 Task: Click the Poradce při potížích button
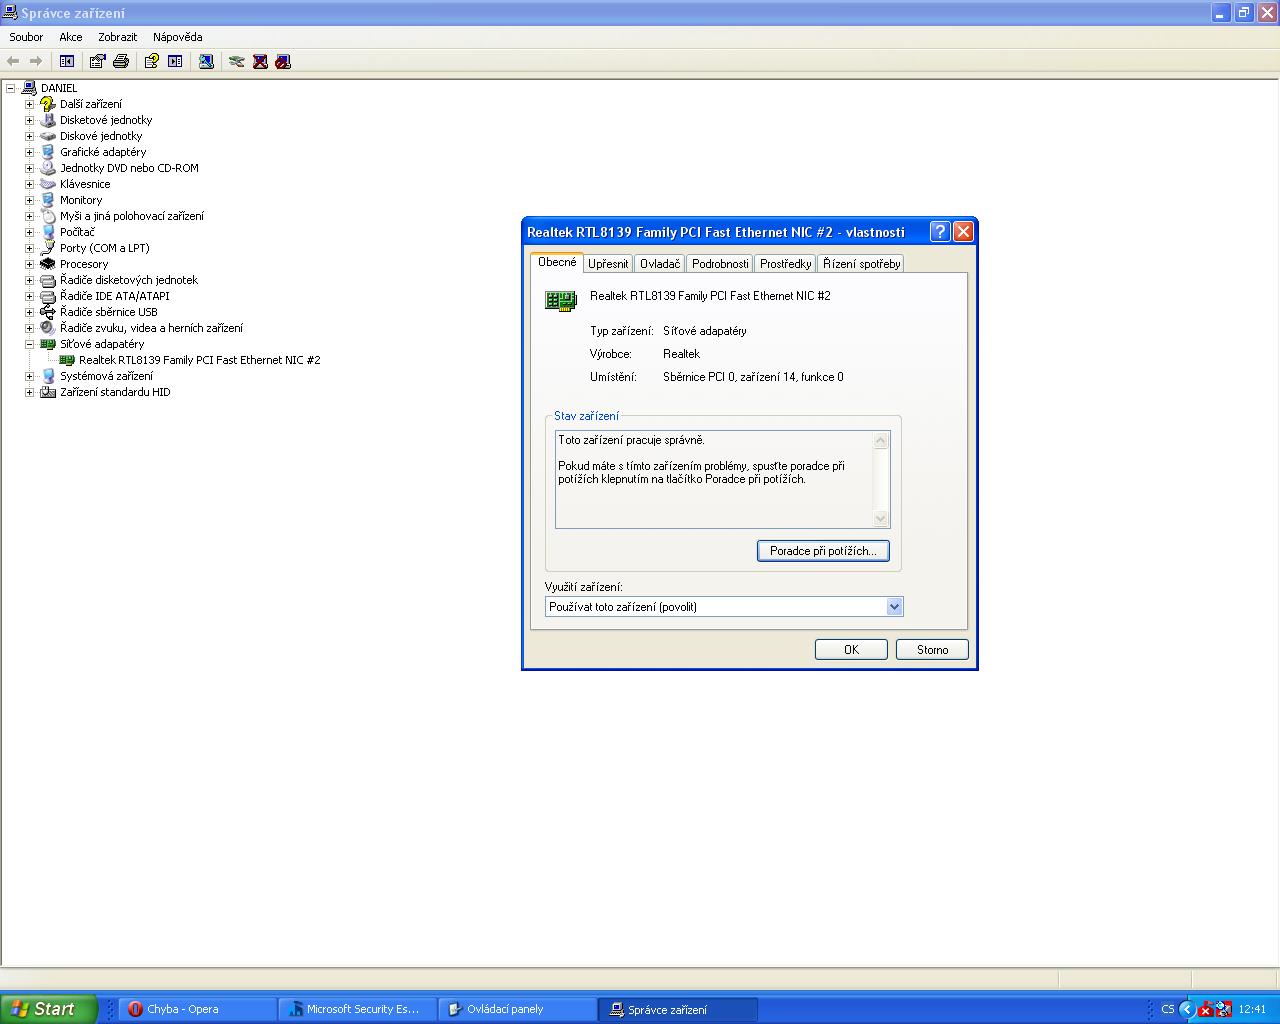[823, 551]
